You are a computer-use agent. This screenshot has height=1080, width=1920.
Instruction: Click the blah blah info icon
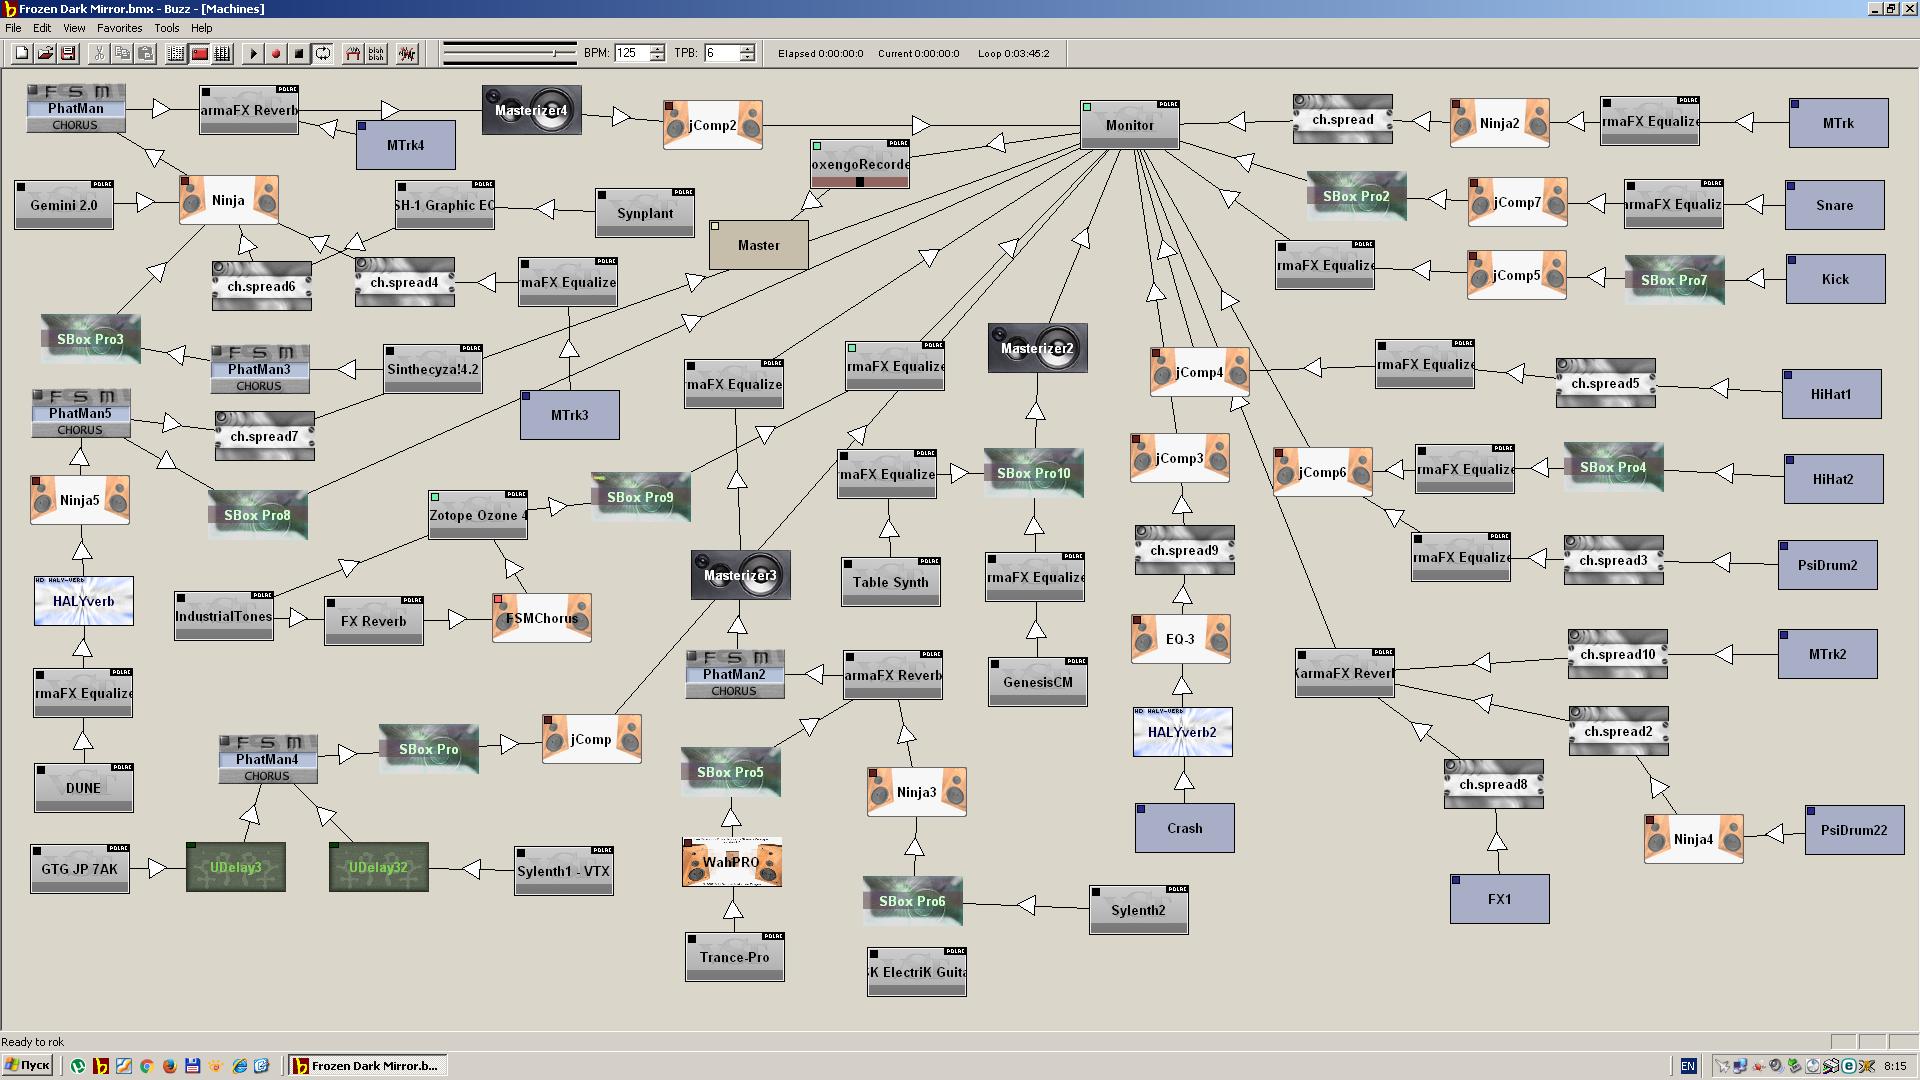[376, 54]
